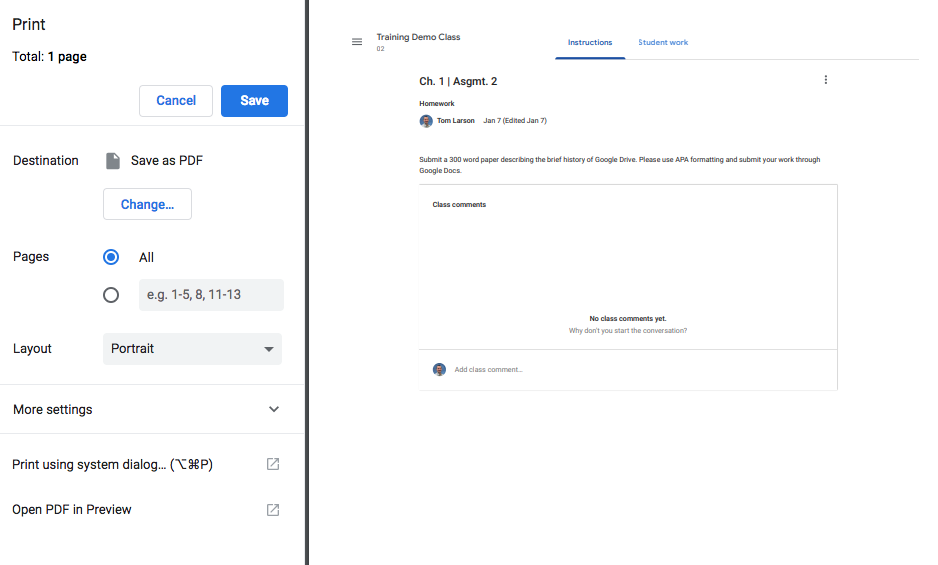Click the Add class comment field
Screen dimensions: 938x565
point(488,370)
